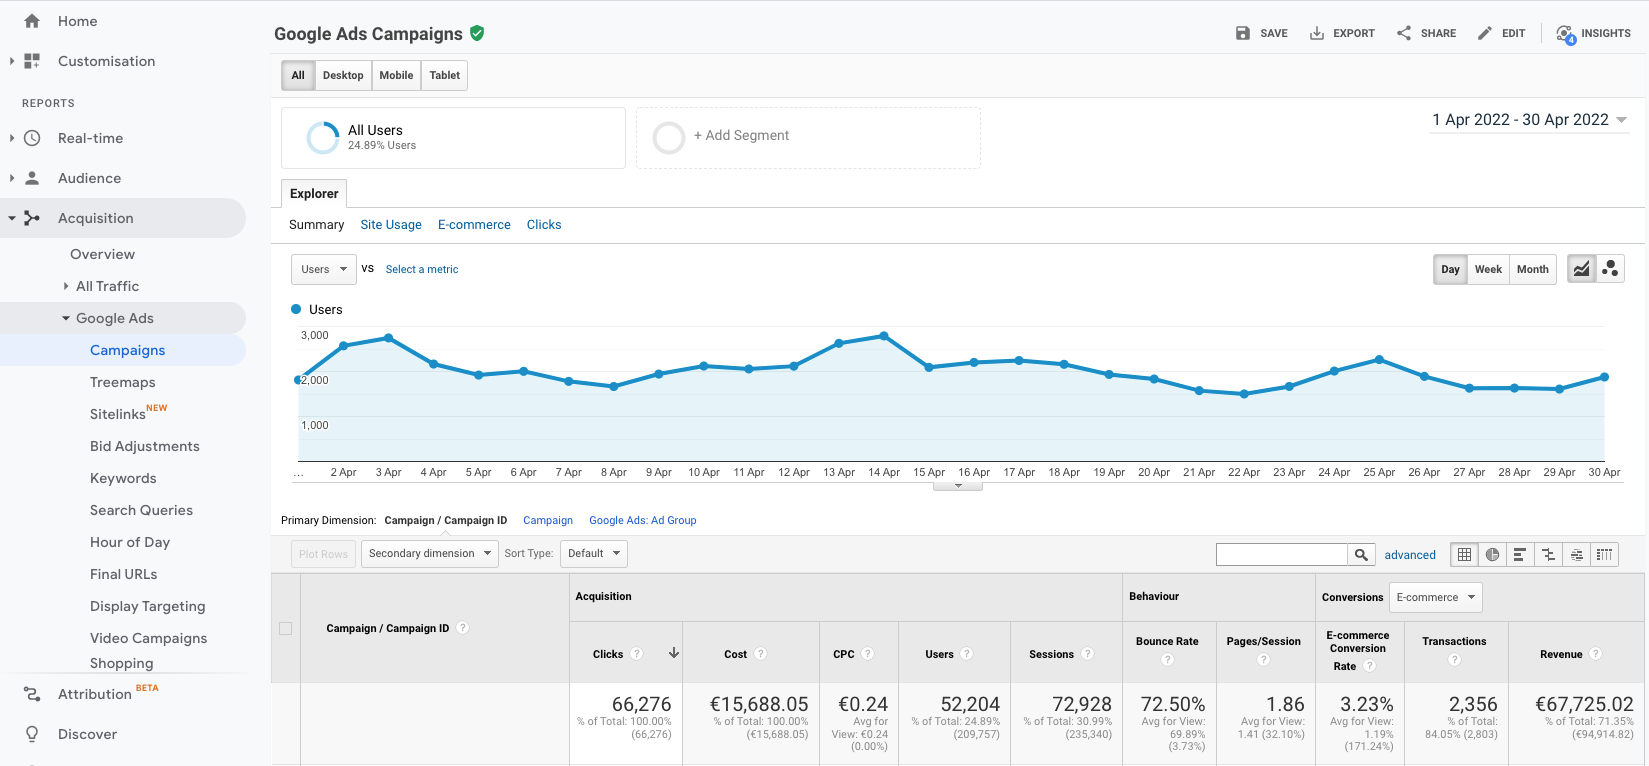Switch to the Summary metric group

pos(316,225)
